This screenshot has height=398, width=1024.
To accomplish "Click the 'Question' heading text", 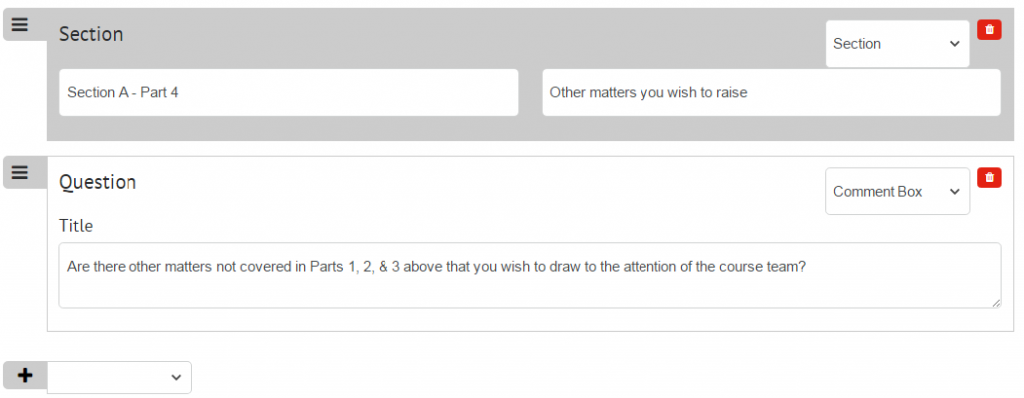I will tap(97, 182).
